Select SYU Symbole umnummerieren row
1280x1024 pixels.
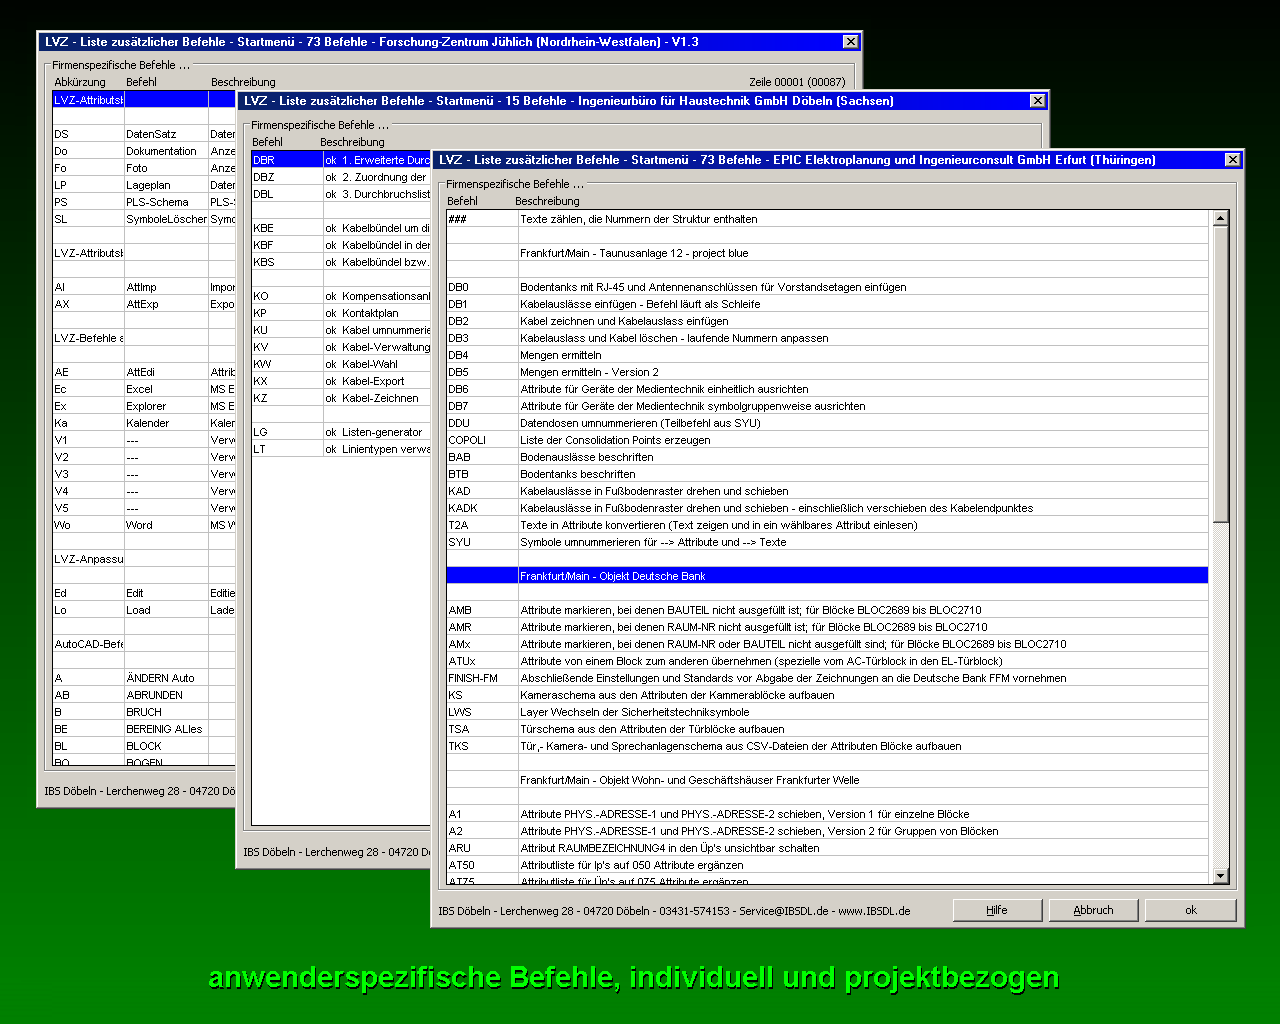[827, 542]
